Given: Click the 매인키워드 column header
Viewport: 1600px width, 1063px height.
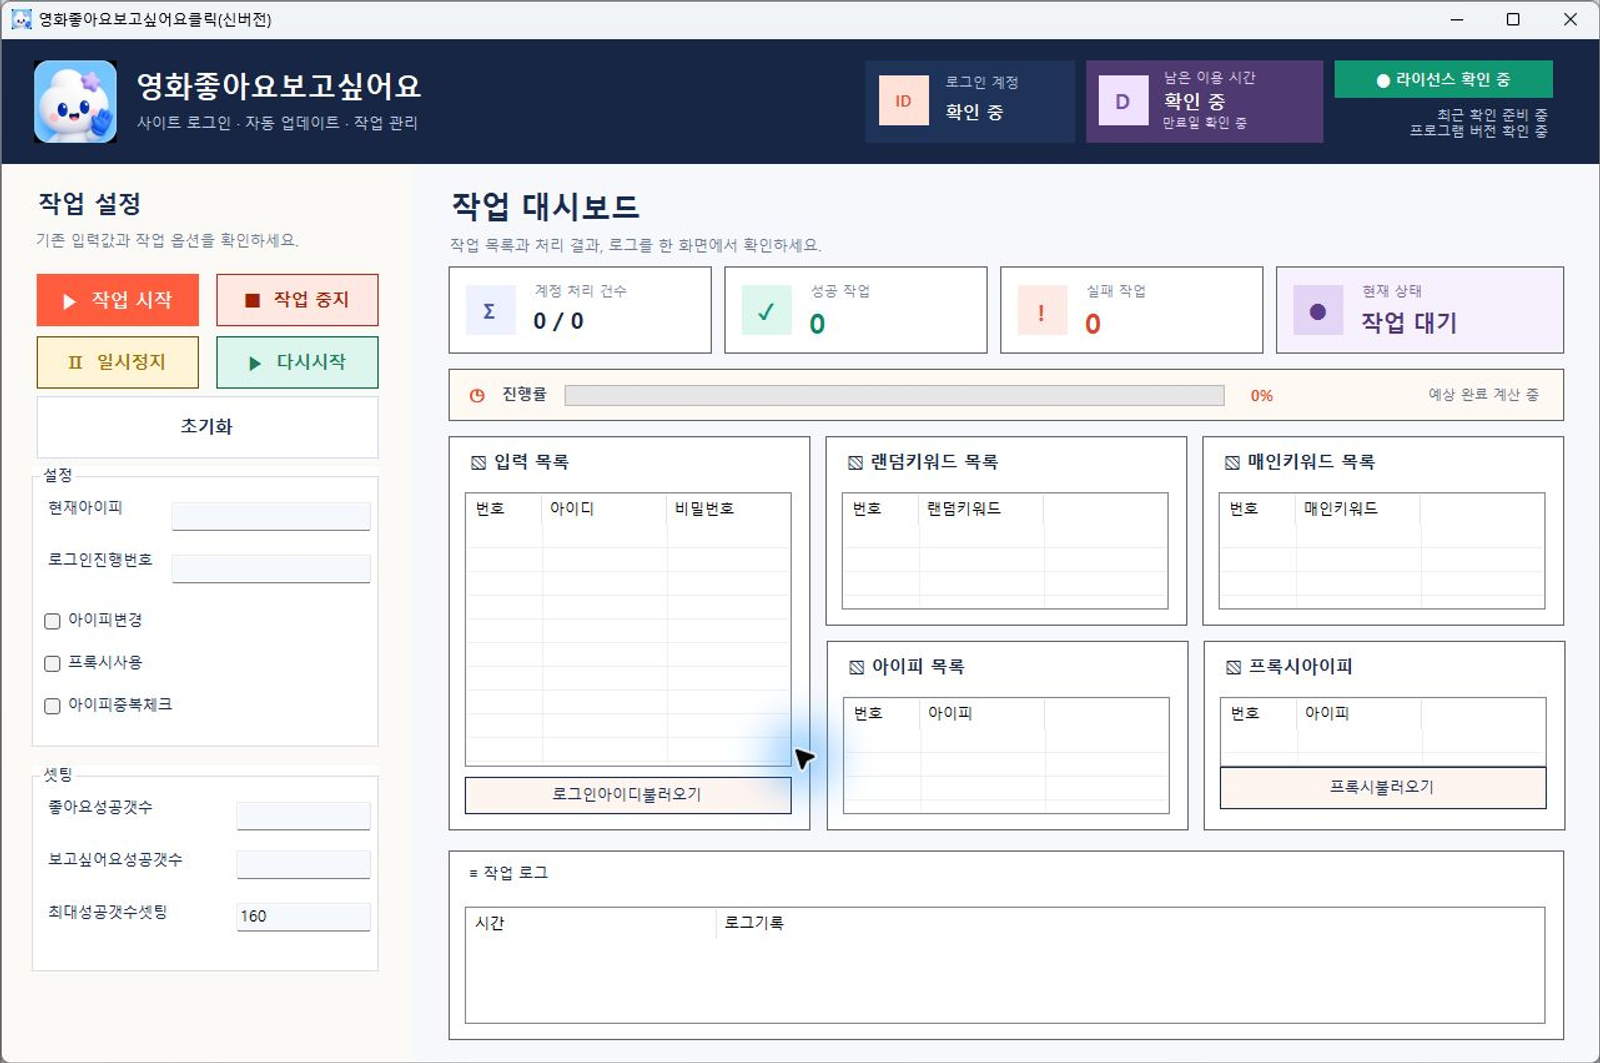Looking at the screenshot, I should [x=1358, y=509].
